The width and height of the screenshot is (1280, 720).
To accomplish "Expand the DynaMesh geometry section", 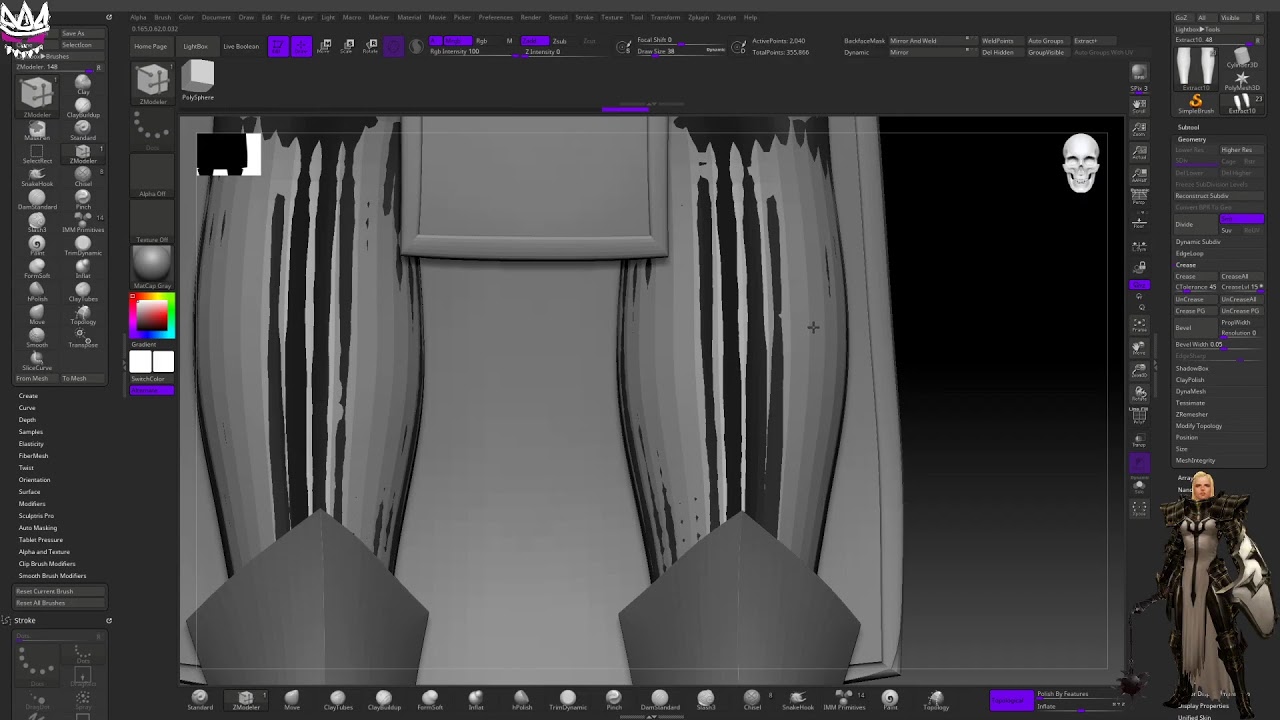I will [1190, 391].
